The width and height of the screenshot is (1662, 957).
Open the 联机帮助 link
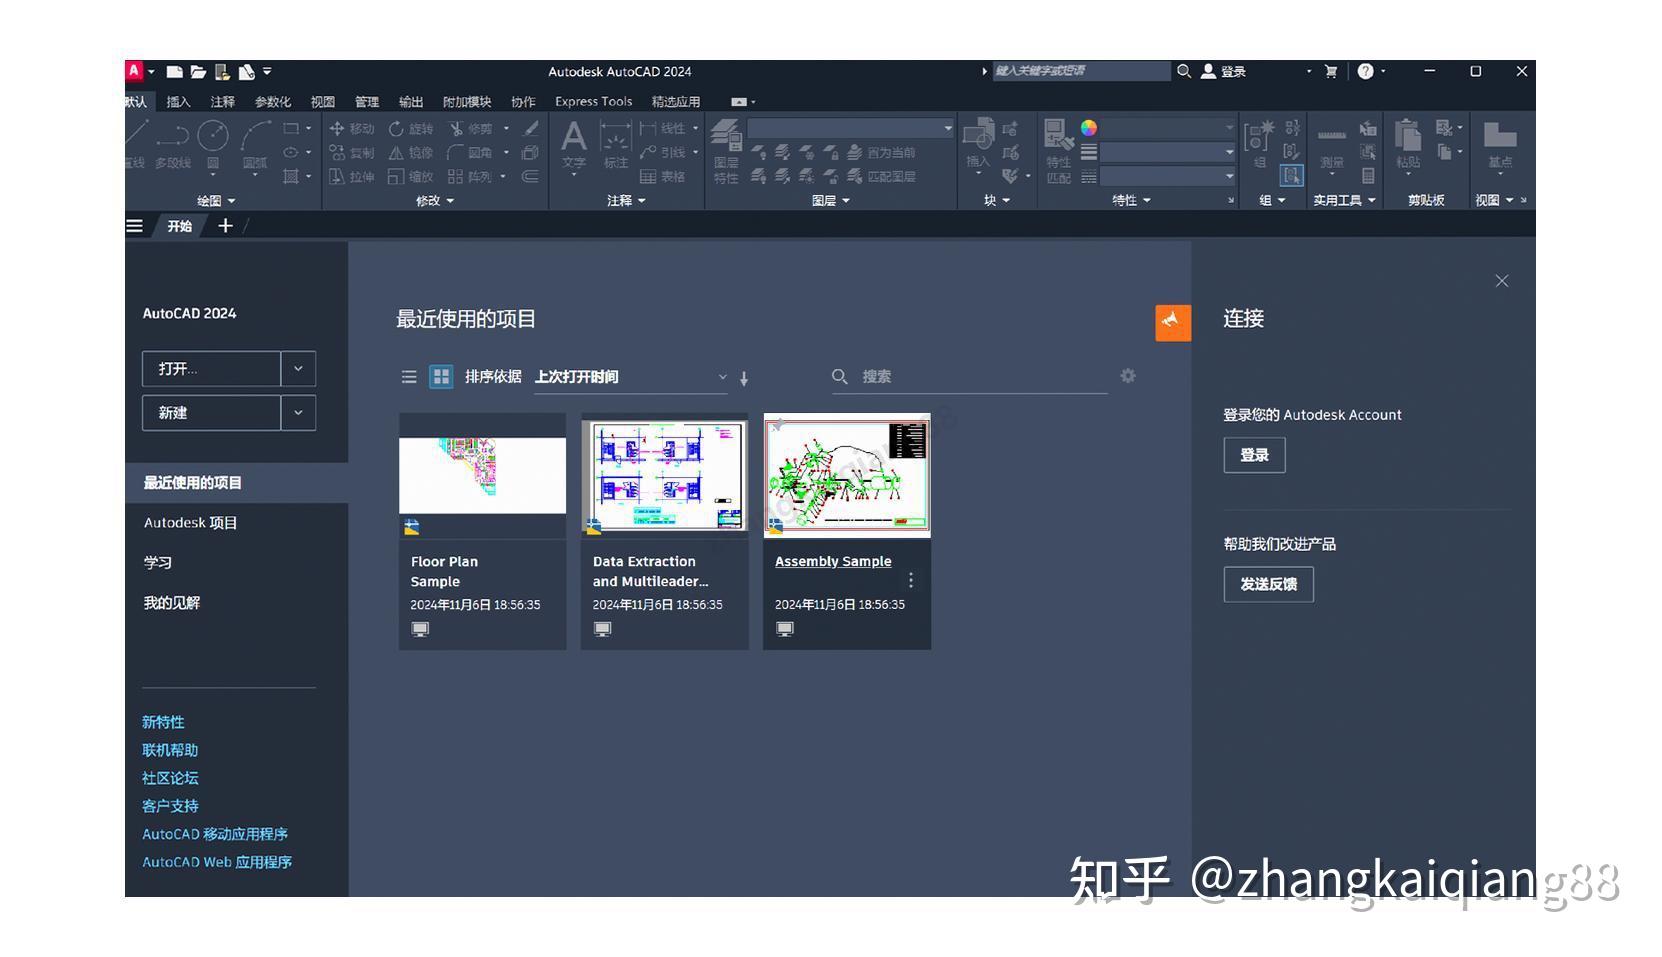(x=170, y=750)
